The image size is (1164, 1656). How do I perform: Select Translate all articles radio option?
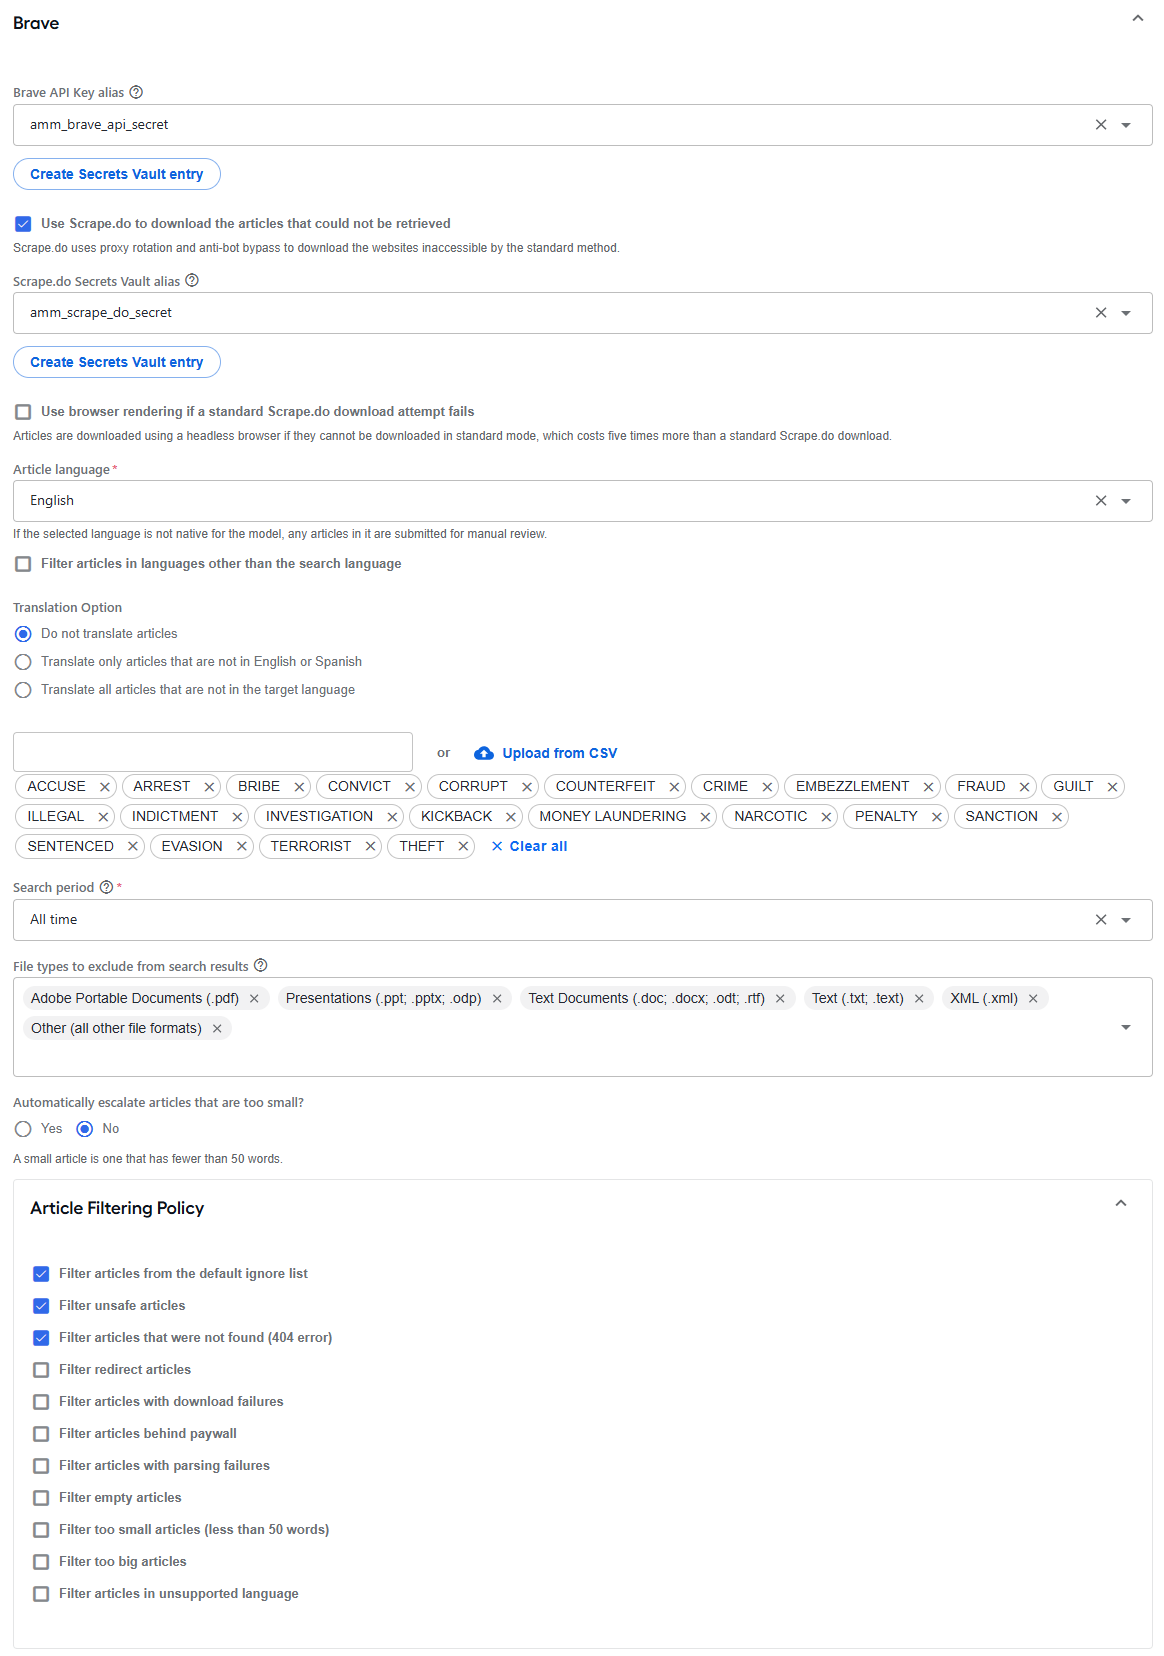point(23,690)
